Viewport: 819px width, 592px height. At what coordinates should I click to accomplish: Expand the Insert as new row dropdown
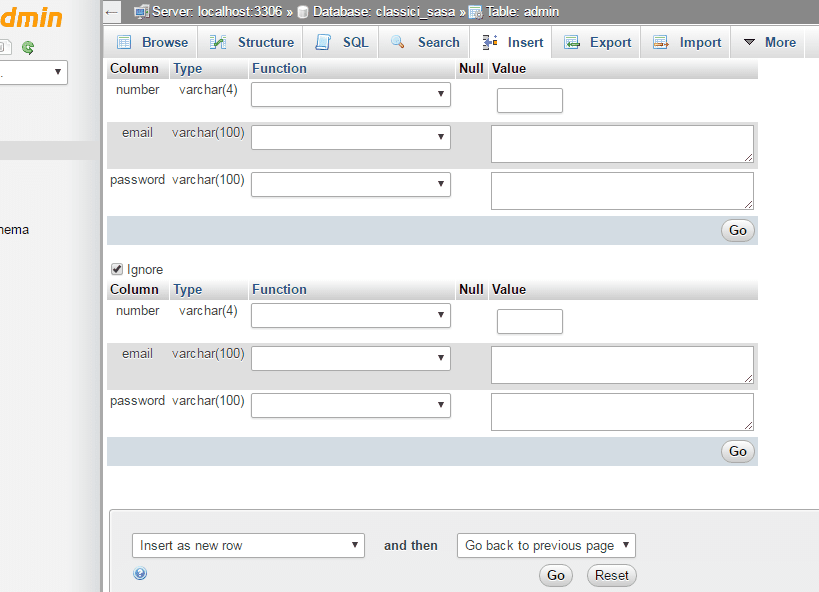(x=248, y=545)
